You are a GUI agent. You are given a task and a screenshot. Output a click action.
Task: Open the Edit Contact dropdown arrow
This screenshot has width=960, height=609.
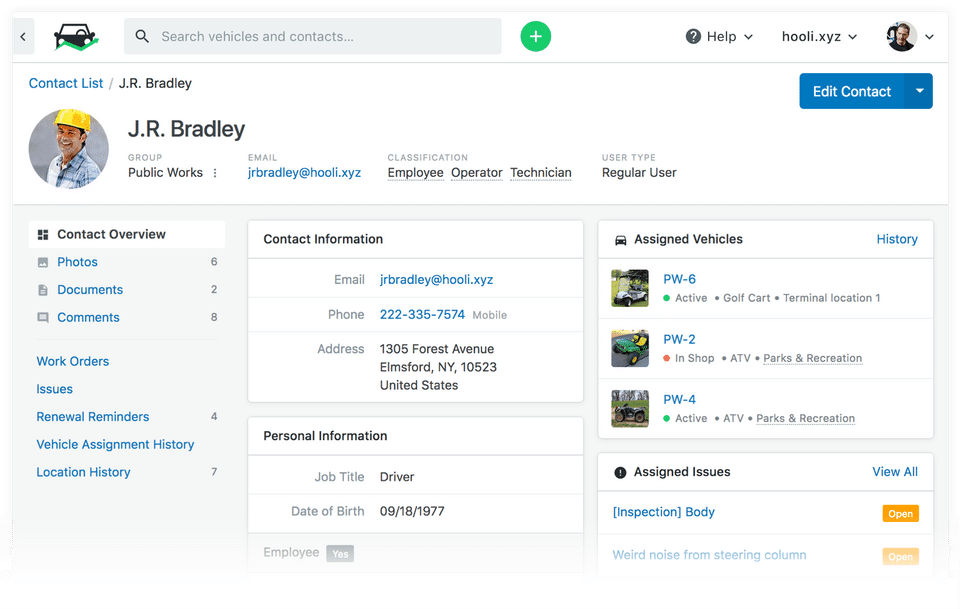pos(919,91)
